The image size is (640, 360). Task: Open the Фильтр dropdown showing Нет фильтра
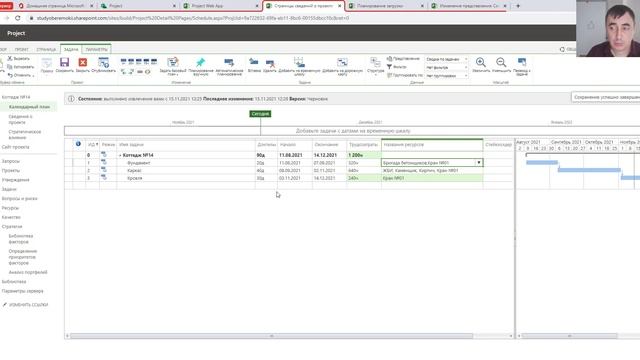click(x=447, y=67)
